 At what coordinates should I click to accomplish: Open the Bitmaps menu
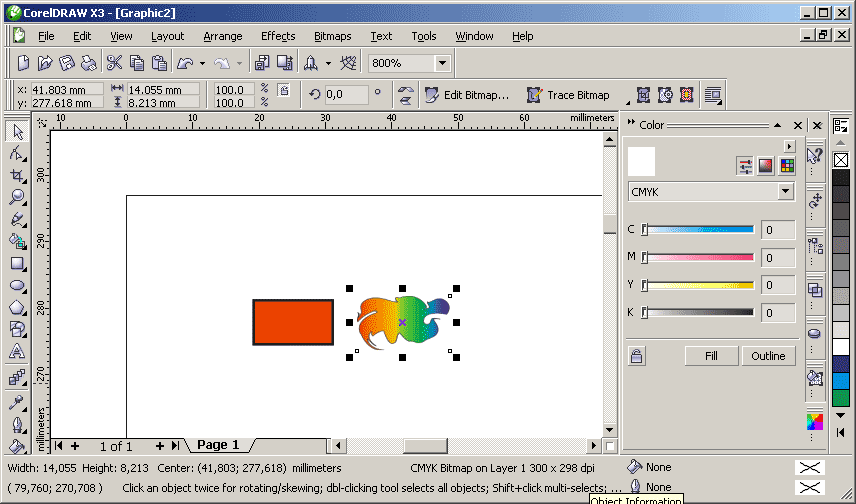[332, 36]
